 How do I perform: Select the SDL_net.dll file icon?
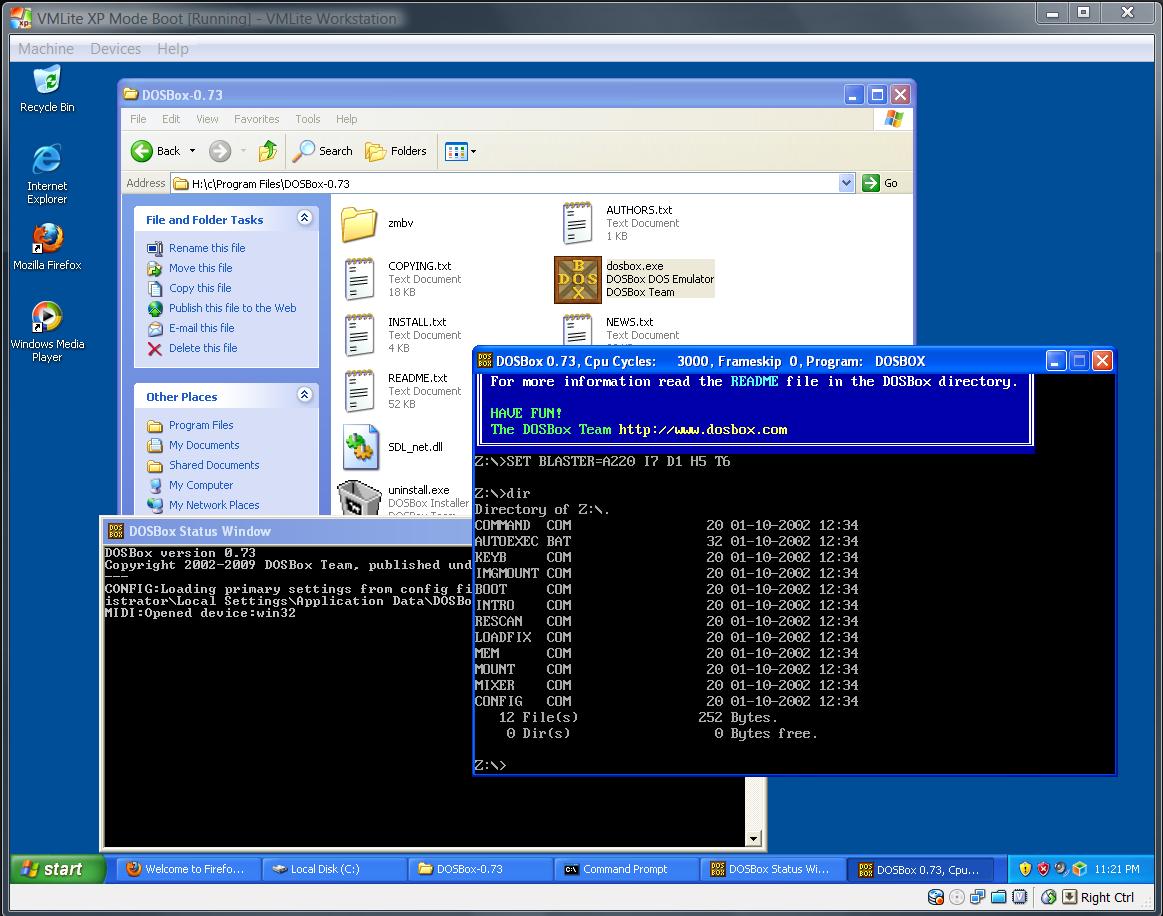359,447
